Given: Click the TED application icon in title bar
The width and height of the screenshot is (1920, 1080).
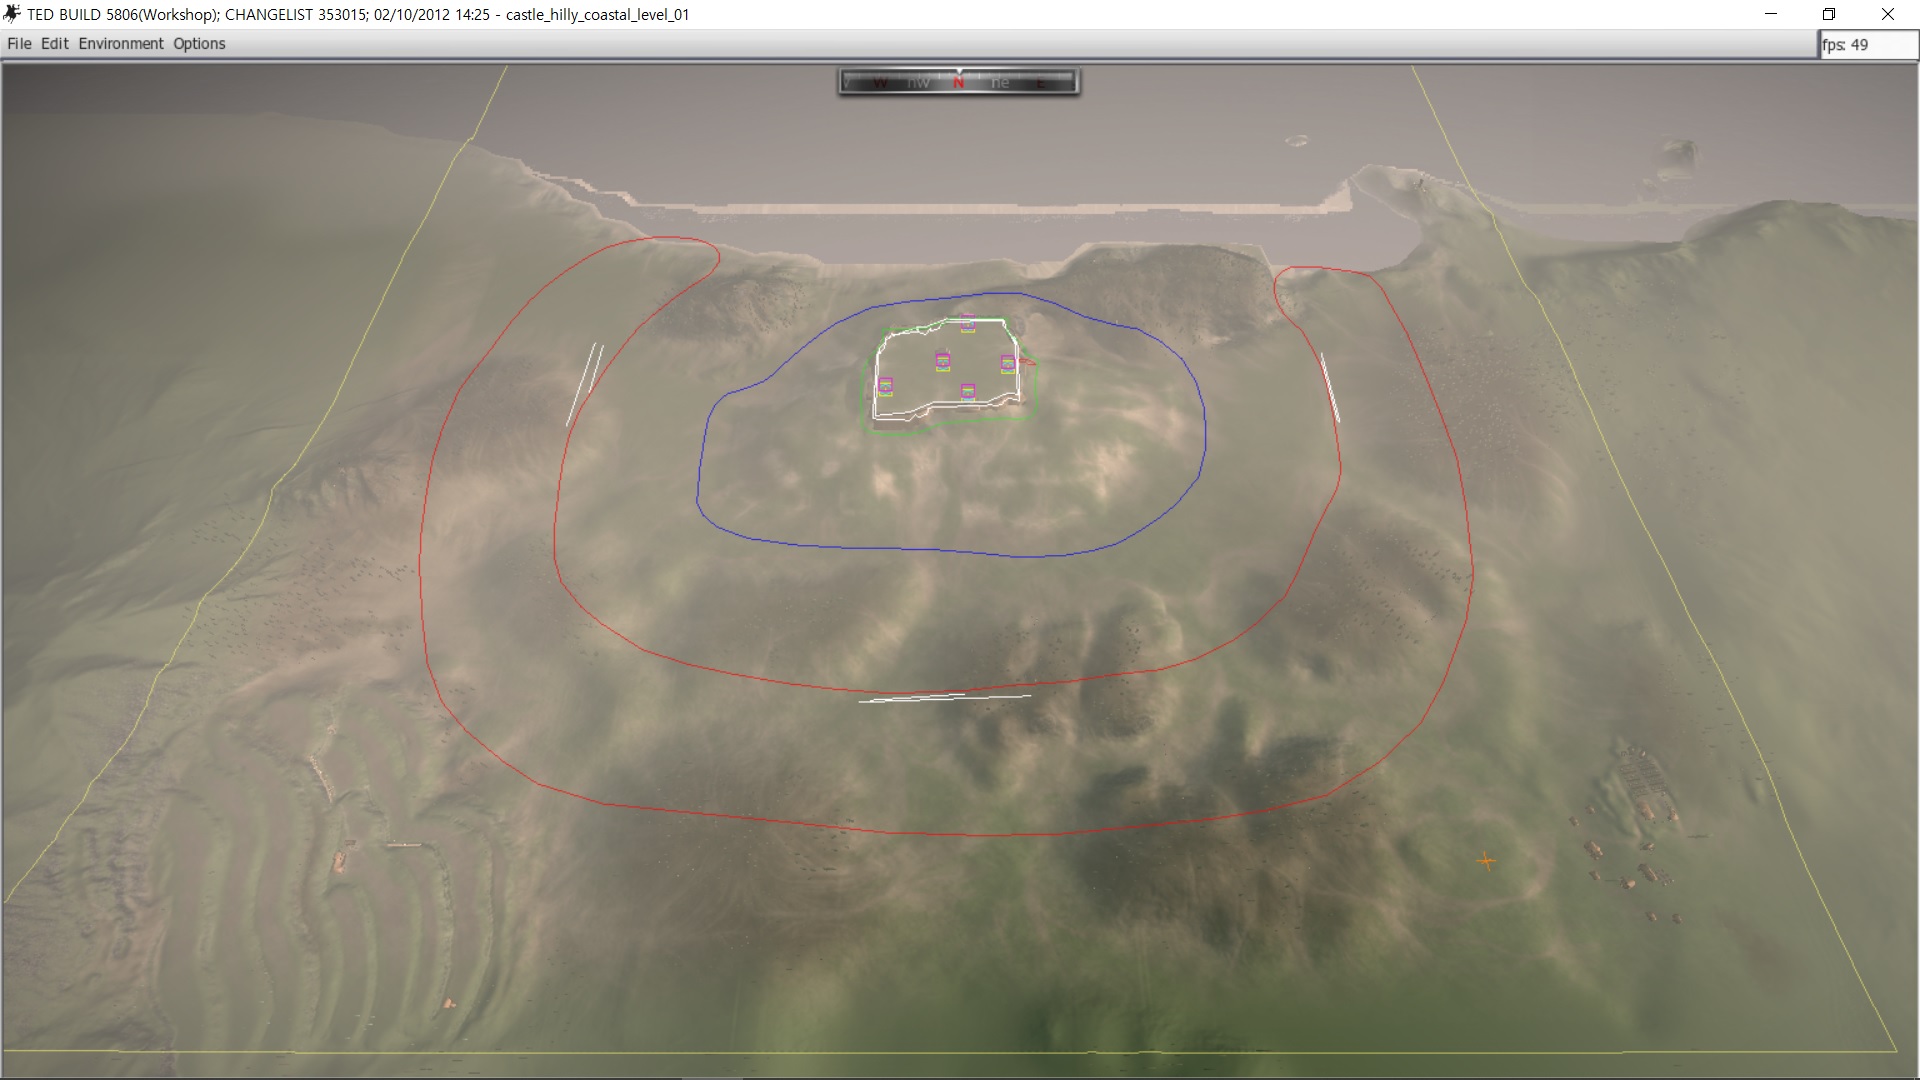Looking at the screenshot, I should tap(12, 14).
